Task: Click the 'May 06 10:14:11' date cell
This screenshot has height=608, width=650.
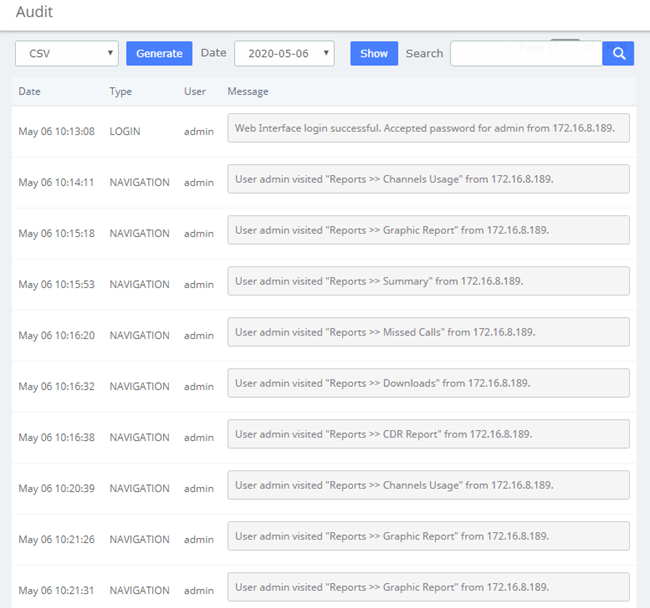Action: coord(56,182)
